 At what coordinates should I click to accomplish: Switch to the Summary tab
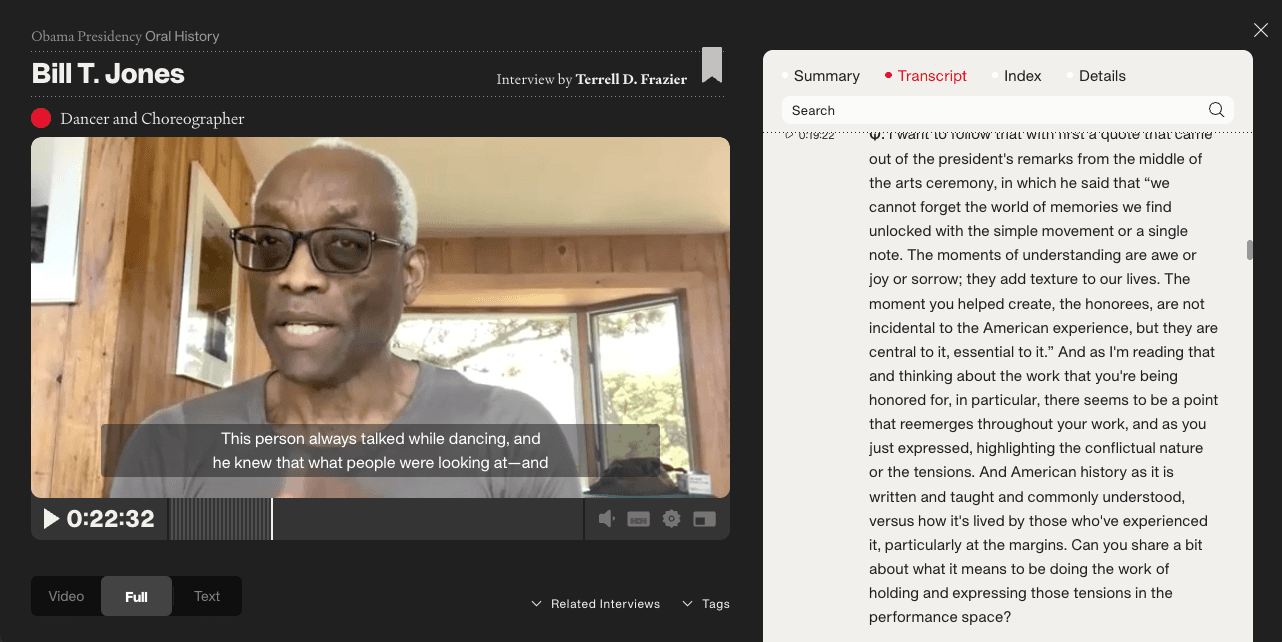click(x=826, y=75)
